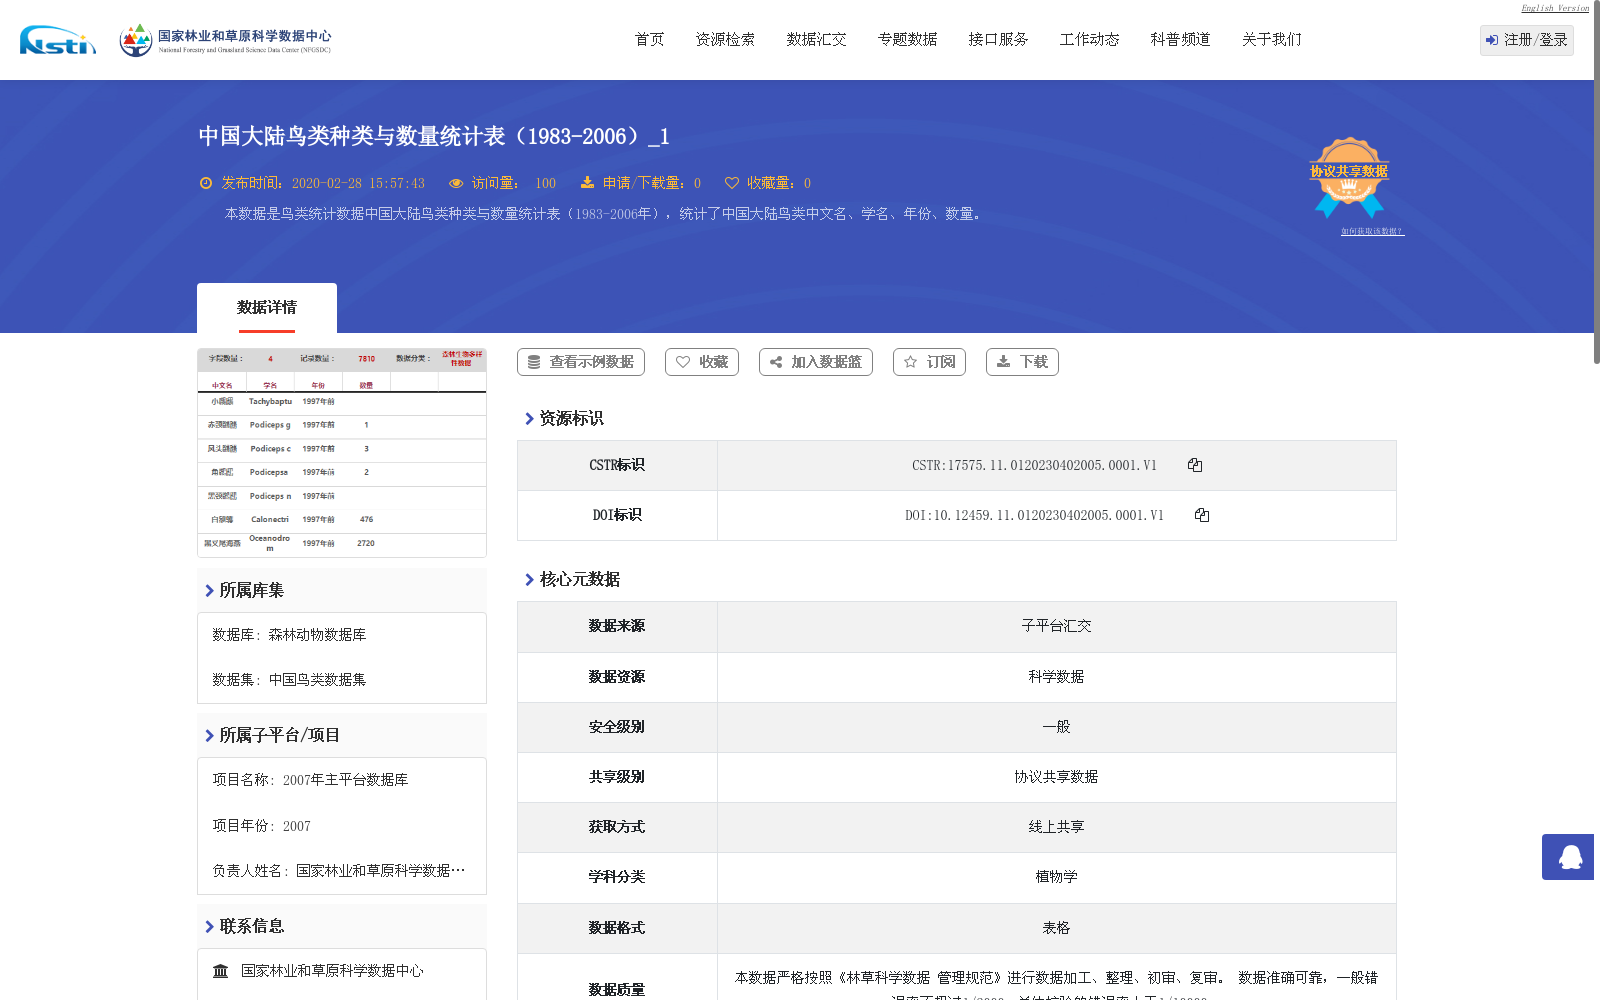Open the 科普频道 menu
Viewport: 1600px width, 1000px height.
[1180, 40]
